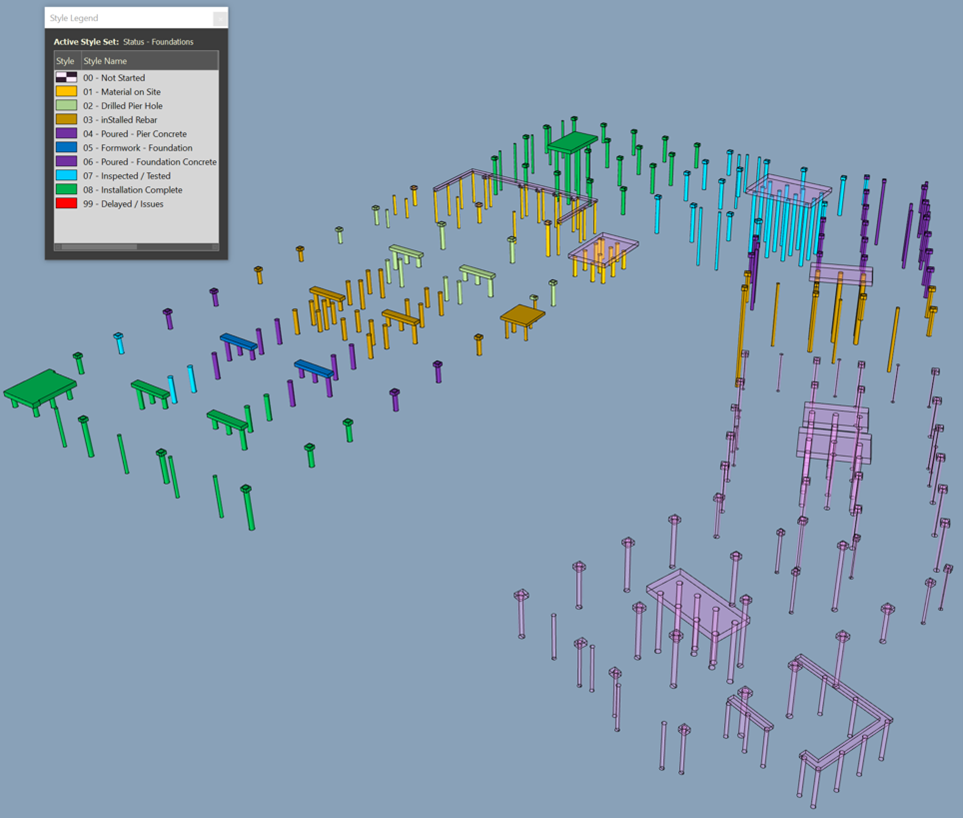Click the "Active Style Set" label text
This screenshot has height=818, width=963.
(85, 42)
